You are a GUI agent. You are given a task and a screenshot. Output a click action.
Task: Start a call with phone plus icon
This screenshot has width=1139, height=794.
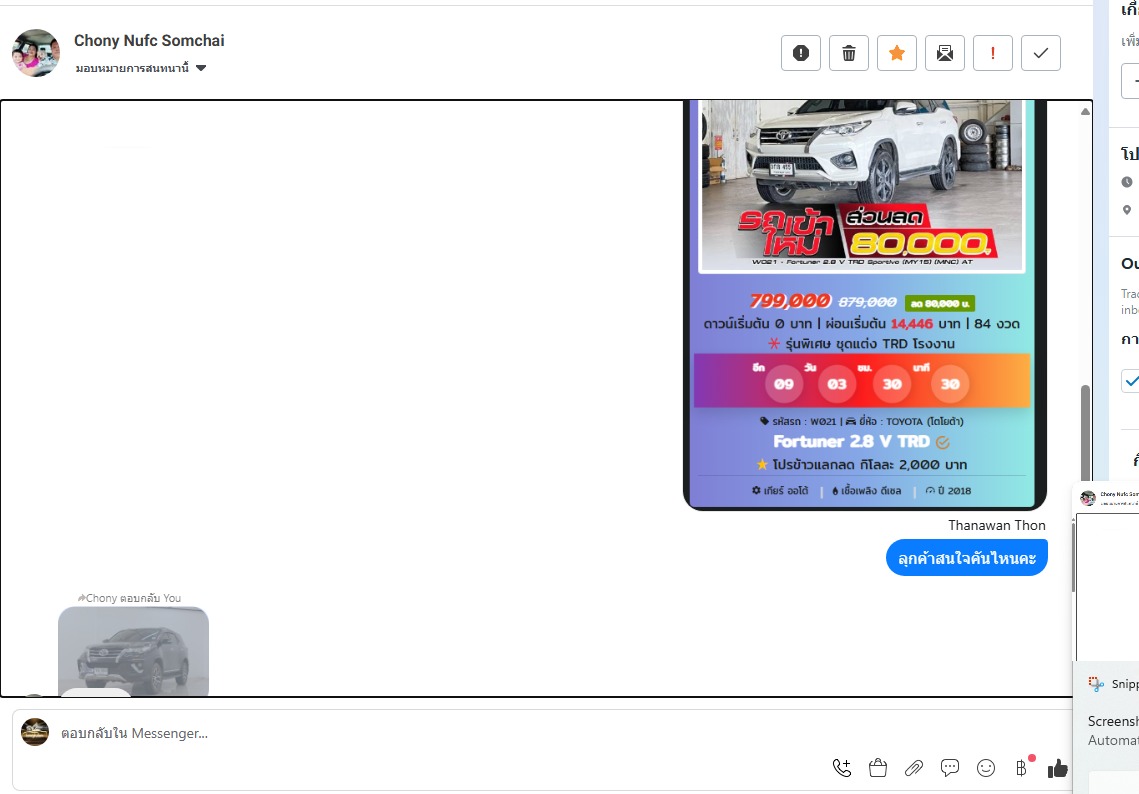[x=842, y=768]
